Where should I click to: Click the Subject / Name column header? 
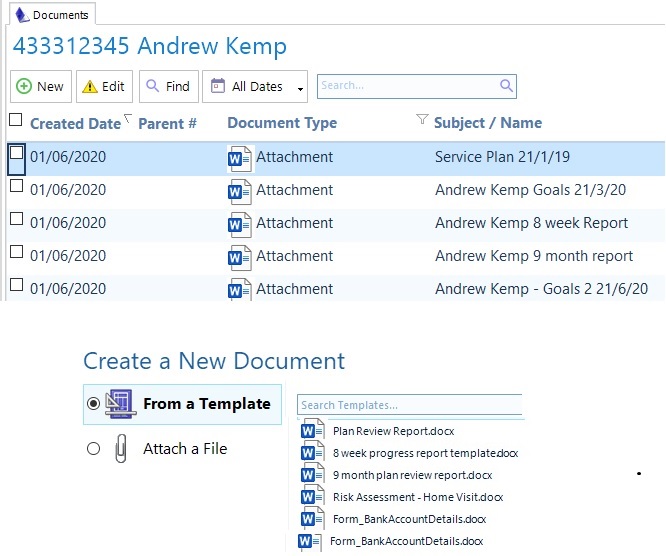[x=488, y=123]
